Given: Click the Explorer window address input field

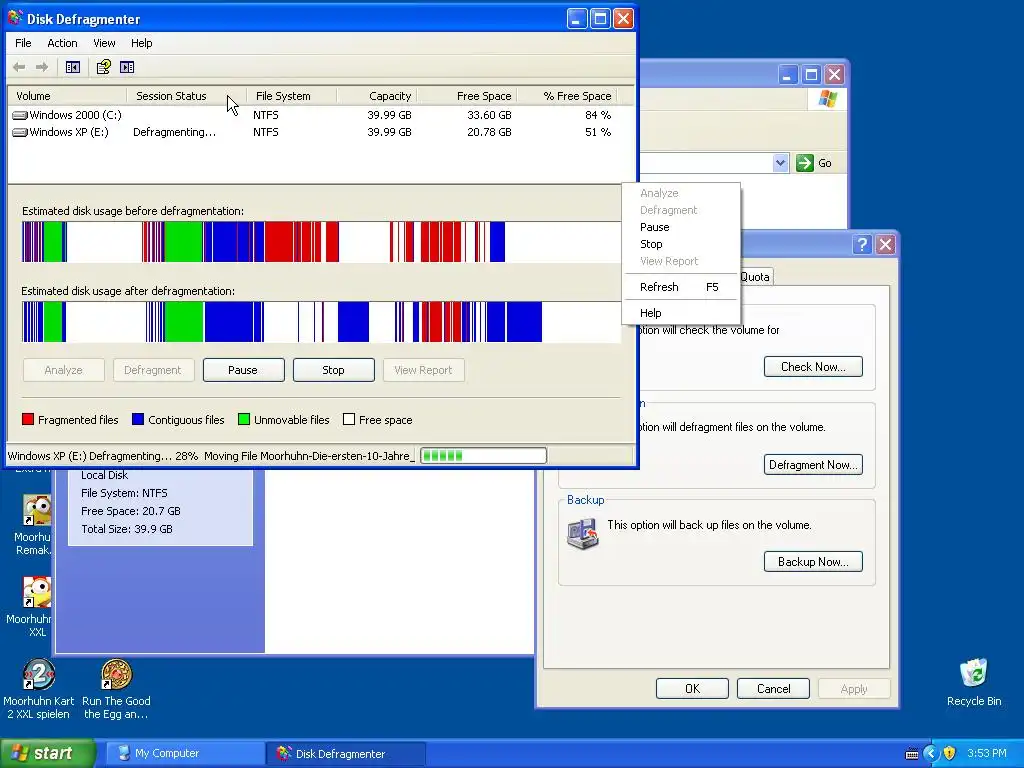Looking at the screenshot, I should tap(705, 163).
